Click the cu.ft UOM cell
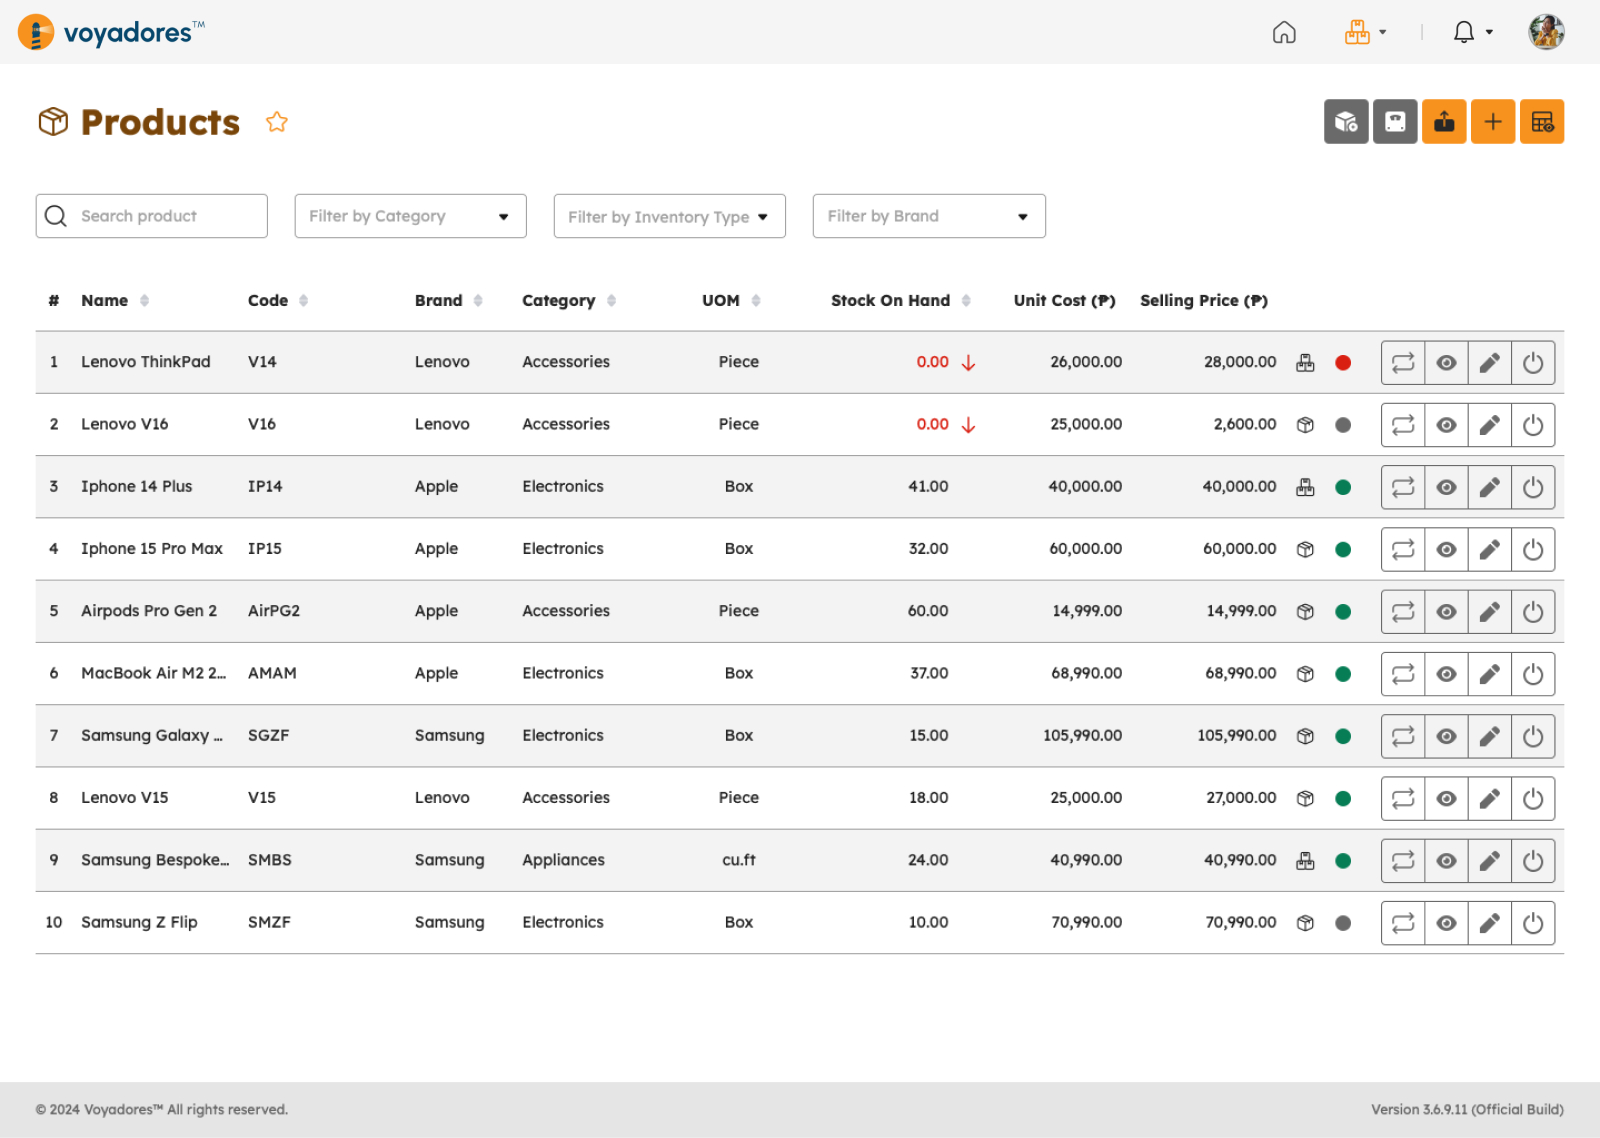 pos(739,860)
